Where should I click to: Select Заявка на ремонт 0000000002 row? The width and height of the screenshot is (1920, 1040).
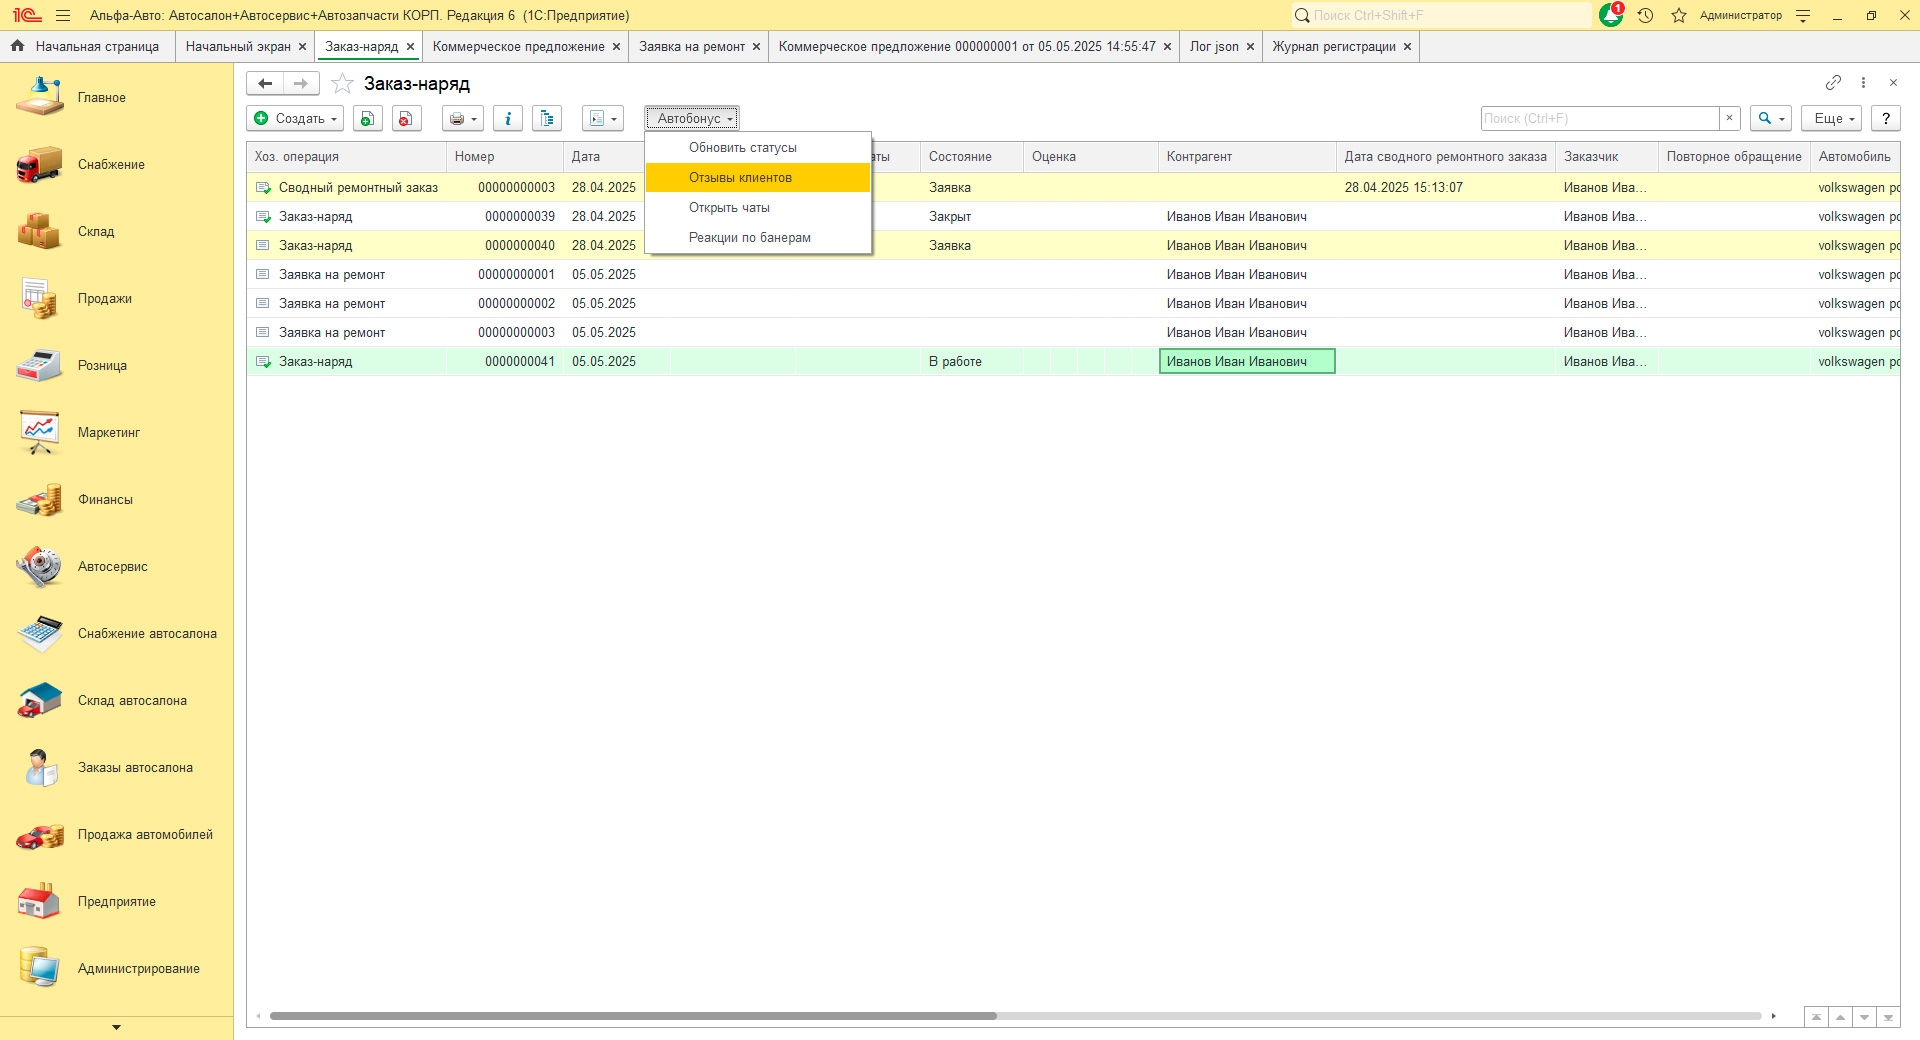(1073, 303)
